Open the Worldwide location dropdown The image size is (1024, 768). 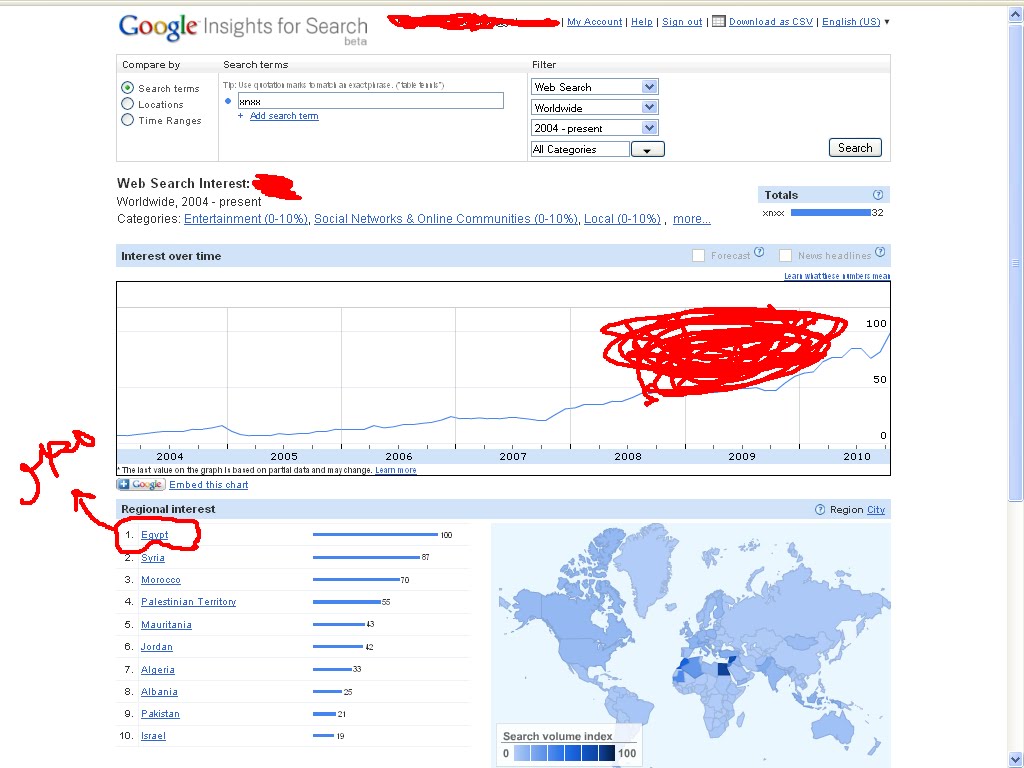pyautogui.click(x=595, y=108)
